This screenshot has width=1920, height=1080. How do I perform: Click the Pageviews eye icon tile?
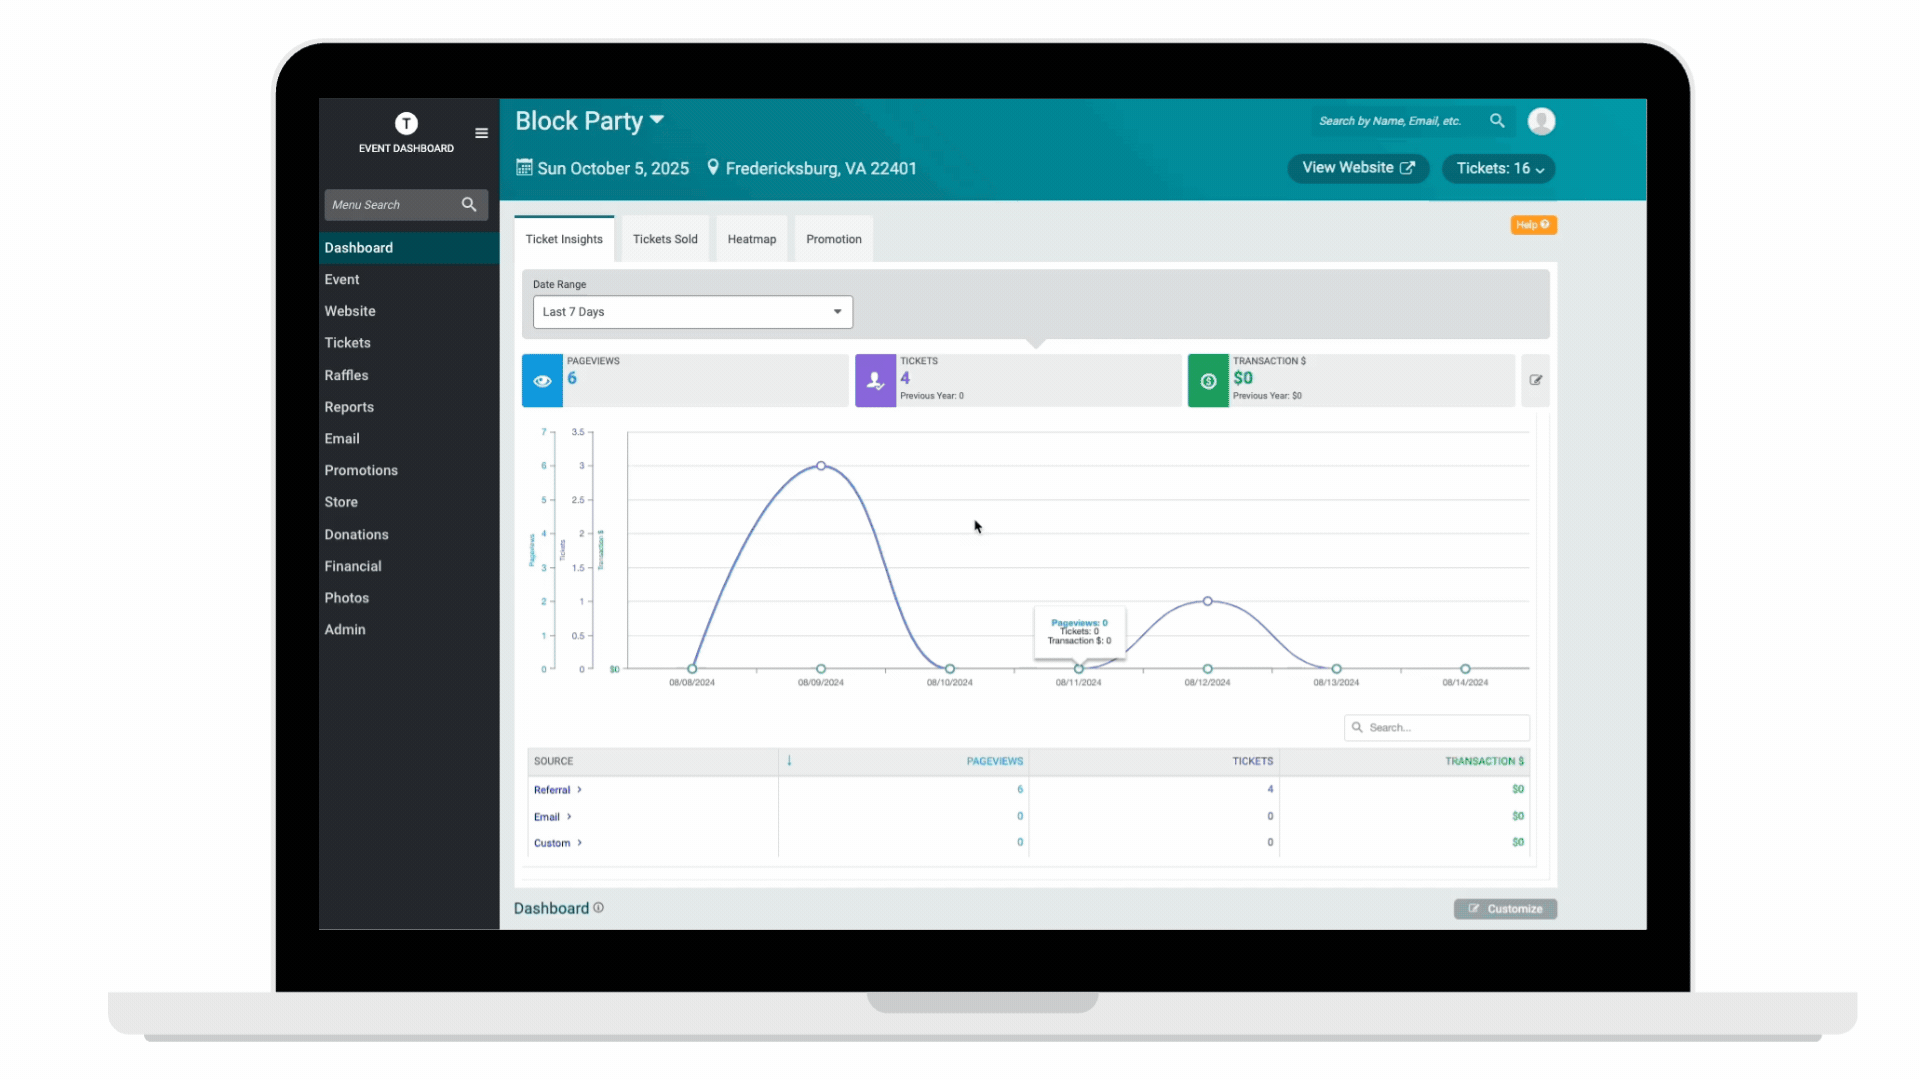click(542, 381)
